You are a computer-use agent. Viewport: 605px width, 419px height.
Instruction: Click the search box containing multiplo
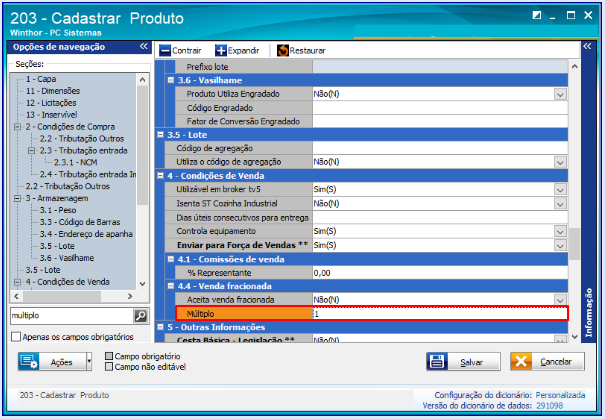[72, 316]
